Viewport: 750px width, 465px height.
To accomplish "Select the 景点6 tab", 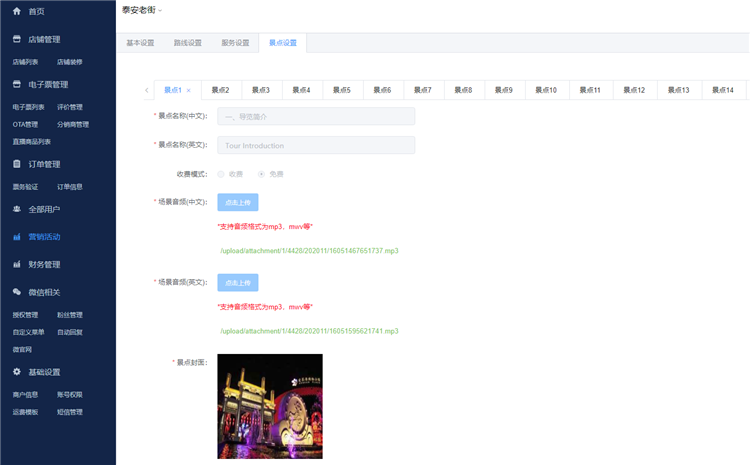I will 382,90.
